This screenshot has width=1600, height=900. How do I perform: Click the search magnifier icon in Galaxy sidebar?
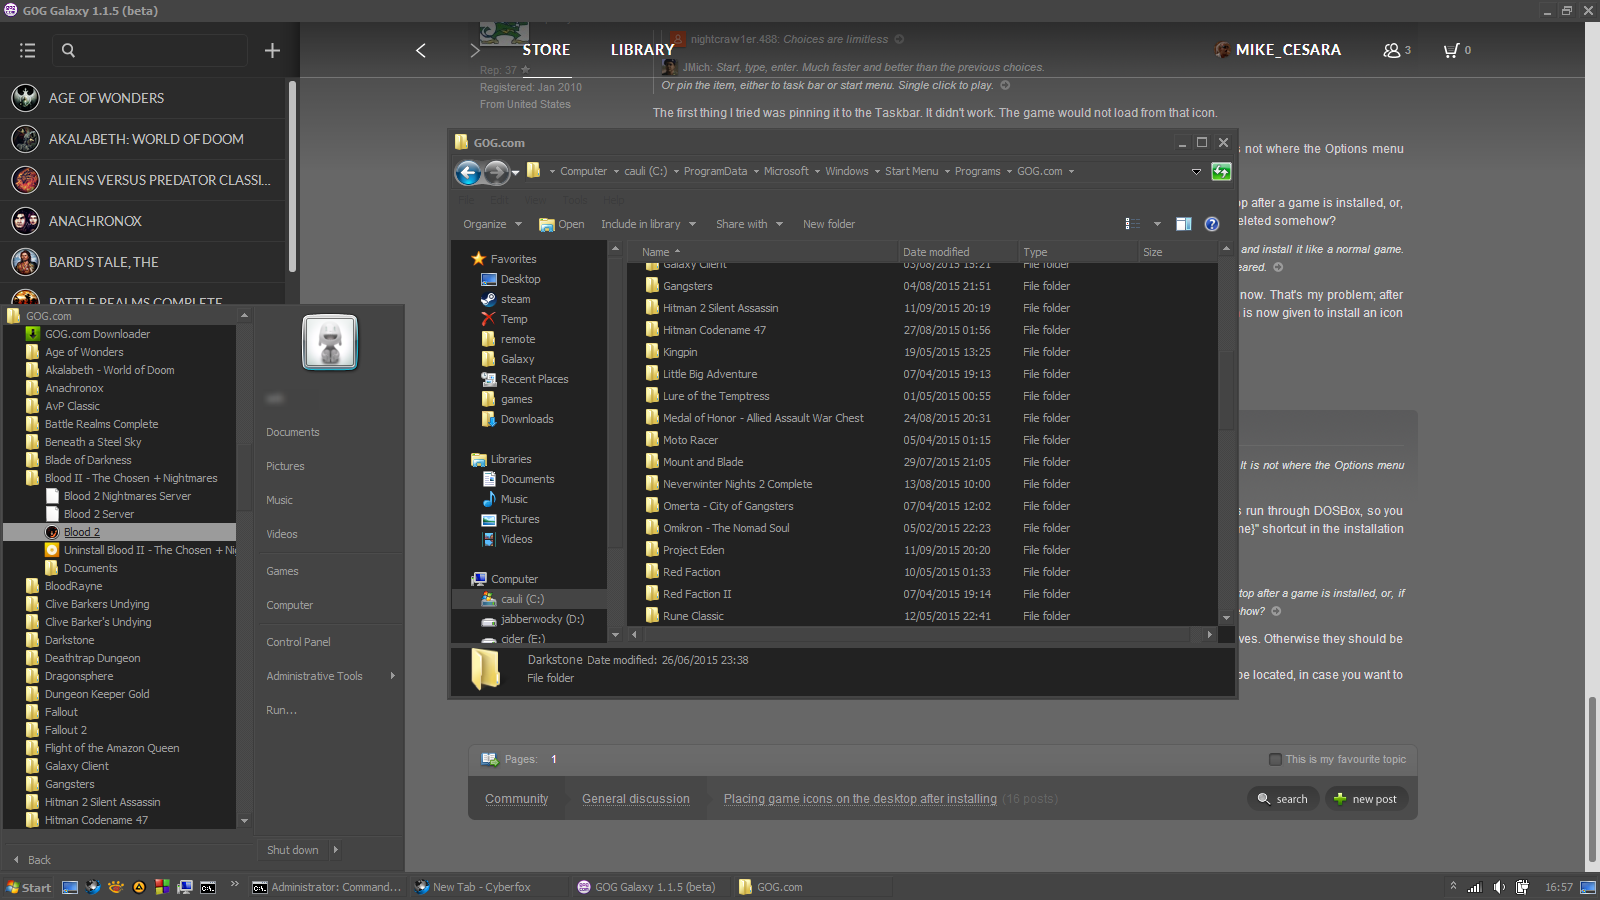68,50
